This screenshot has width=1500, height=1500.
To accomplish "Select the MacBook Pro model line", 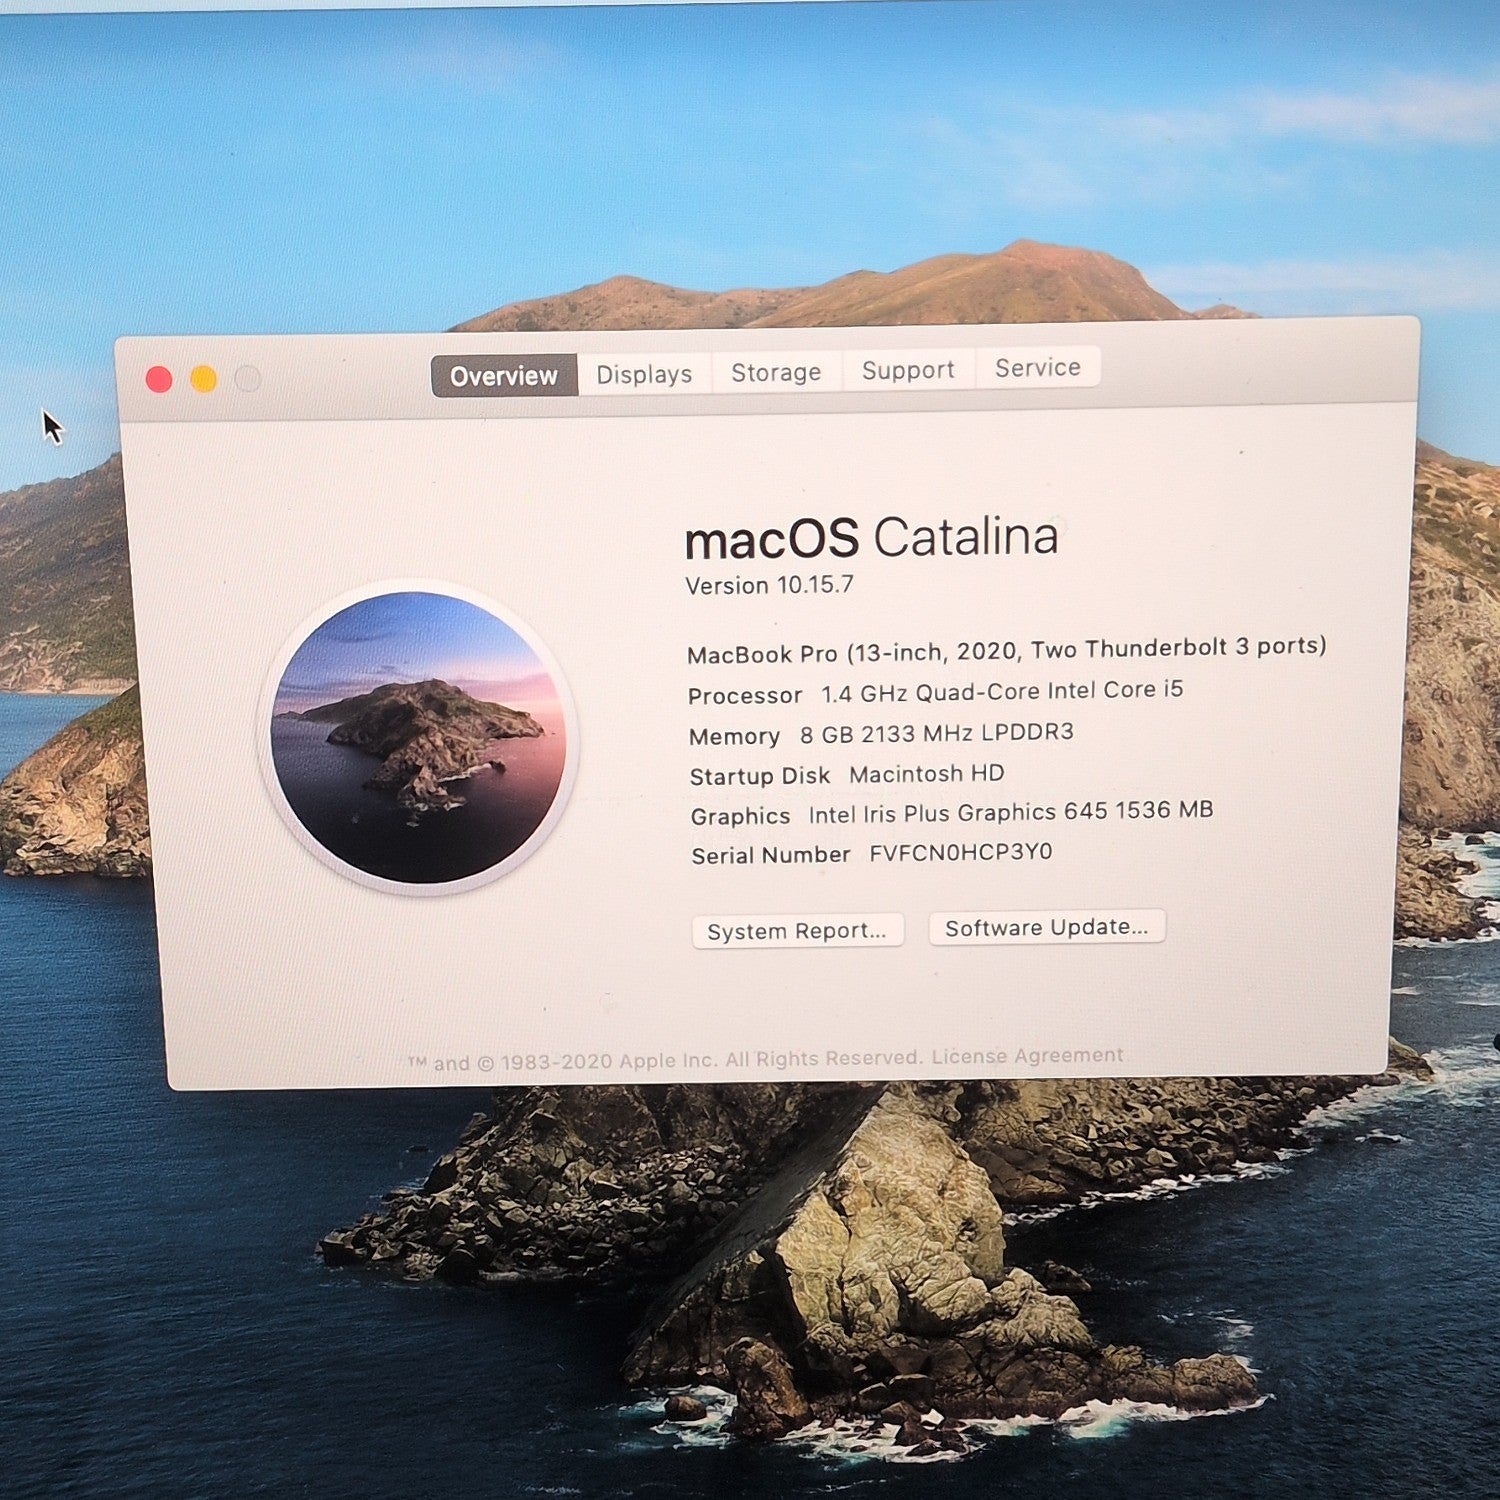I will (1006, 651).
